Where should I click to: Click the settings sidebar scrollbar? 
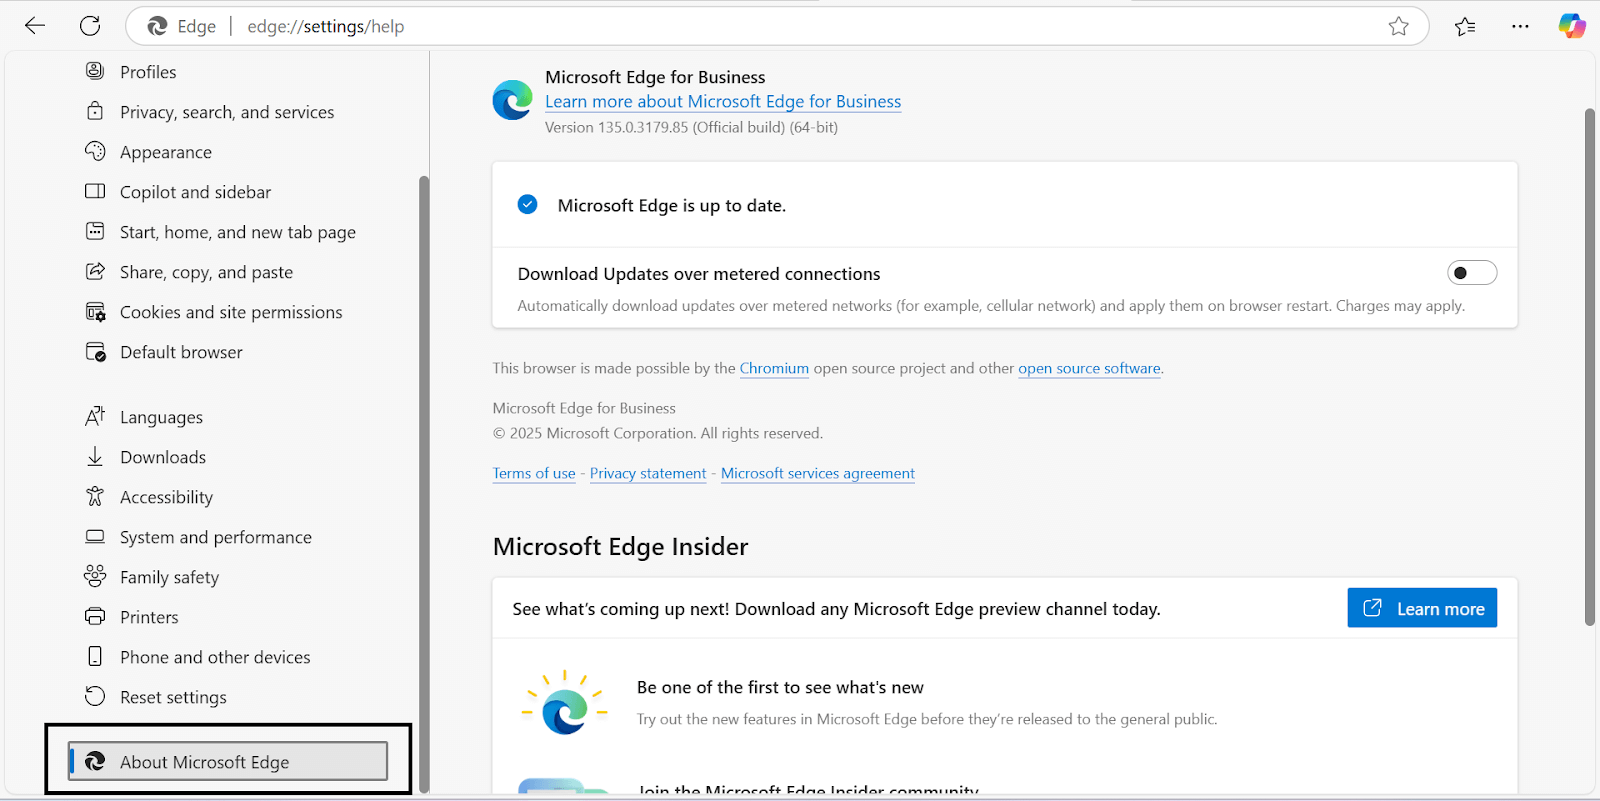point(423,484)
